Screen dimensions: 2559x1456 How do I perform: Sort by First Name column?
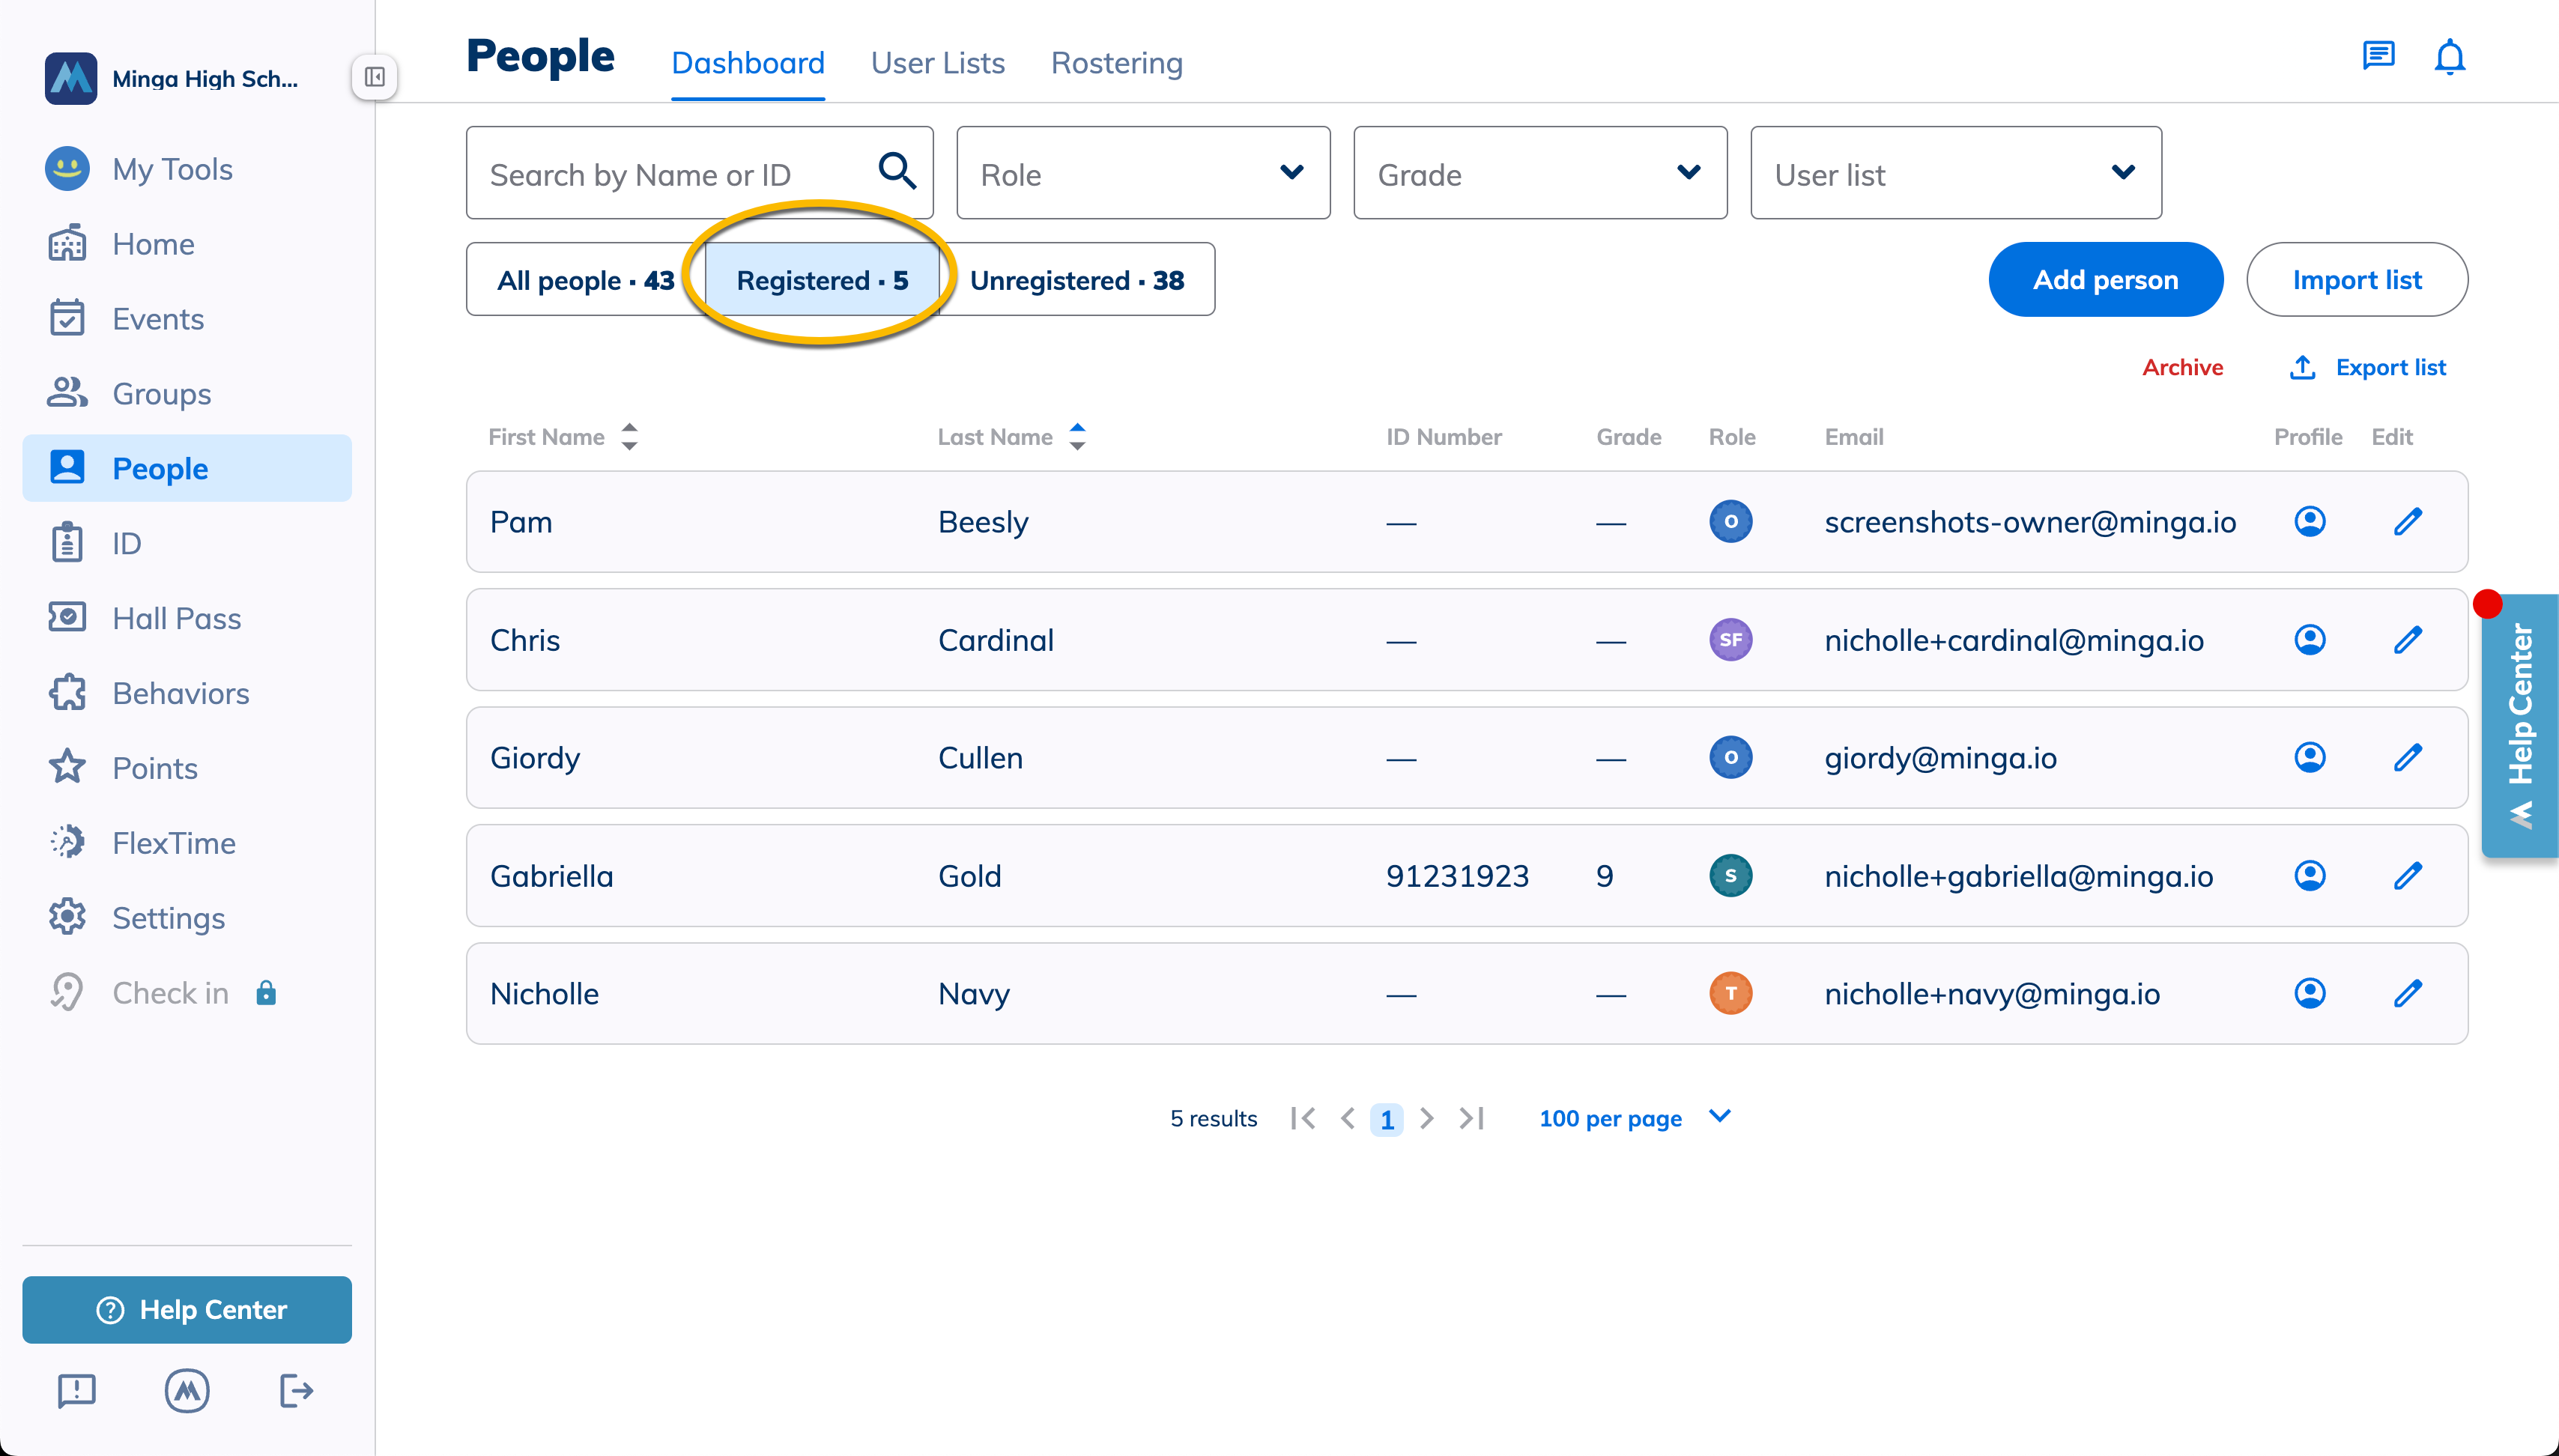(562, 436)
